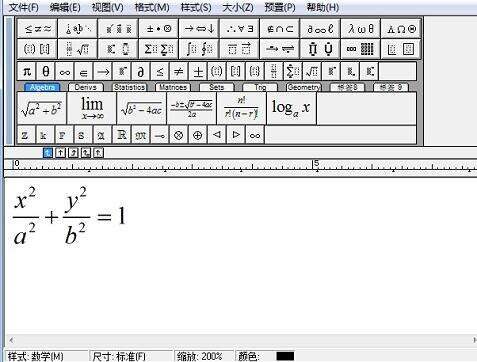
Task: Select the decimal tab stop button
Action: (98, 153)
